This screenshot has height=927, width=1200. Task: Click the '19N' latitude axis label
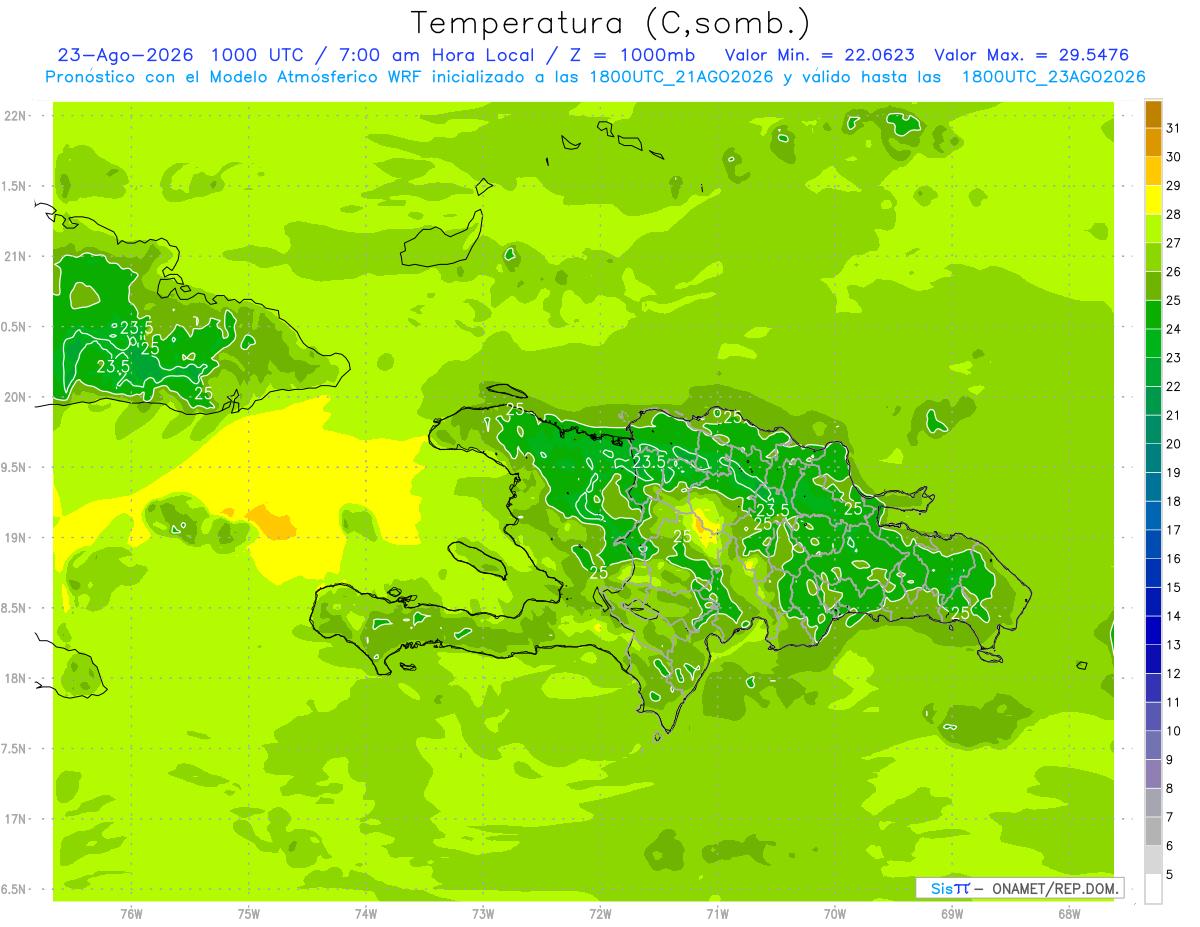15,538
